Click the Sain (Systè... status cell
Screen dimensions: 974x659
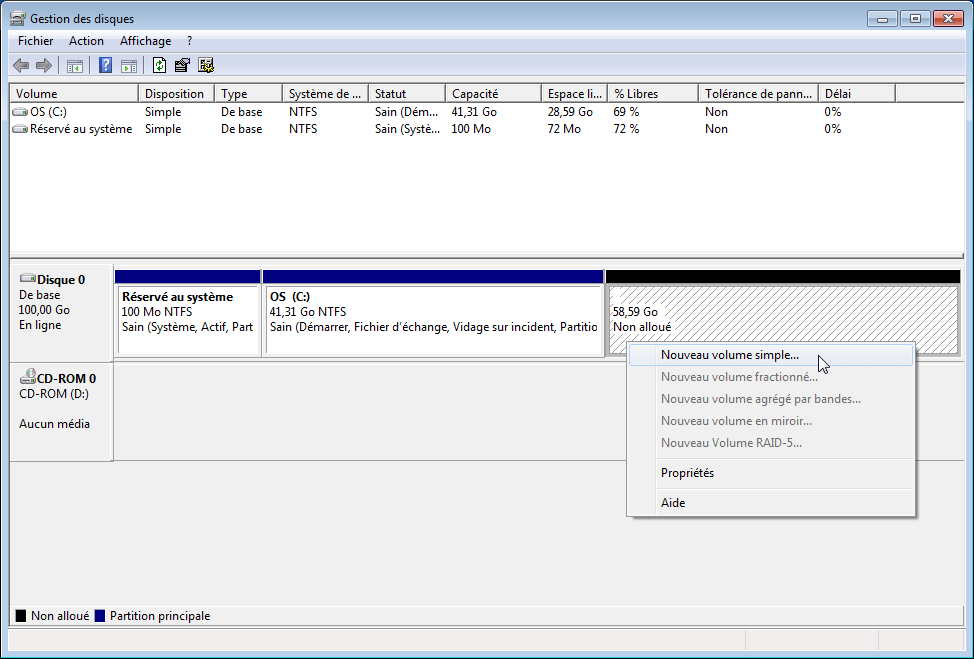[x=407, y=129]
